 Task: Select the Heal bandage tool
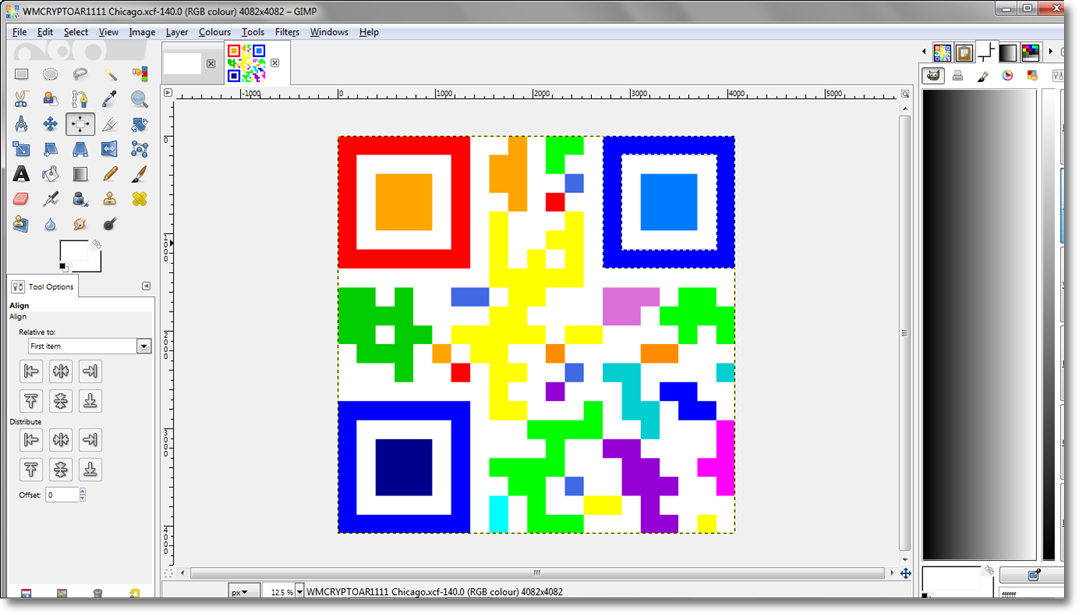click(x=139, y=199)
